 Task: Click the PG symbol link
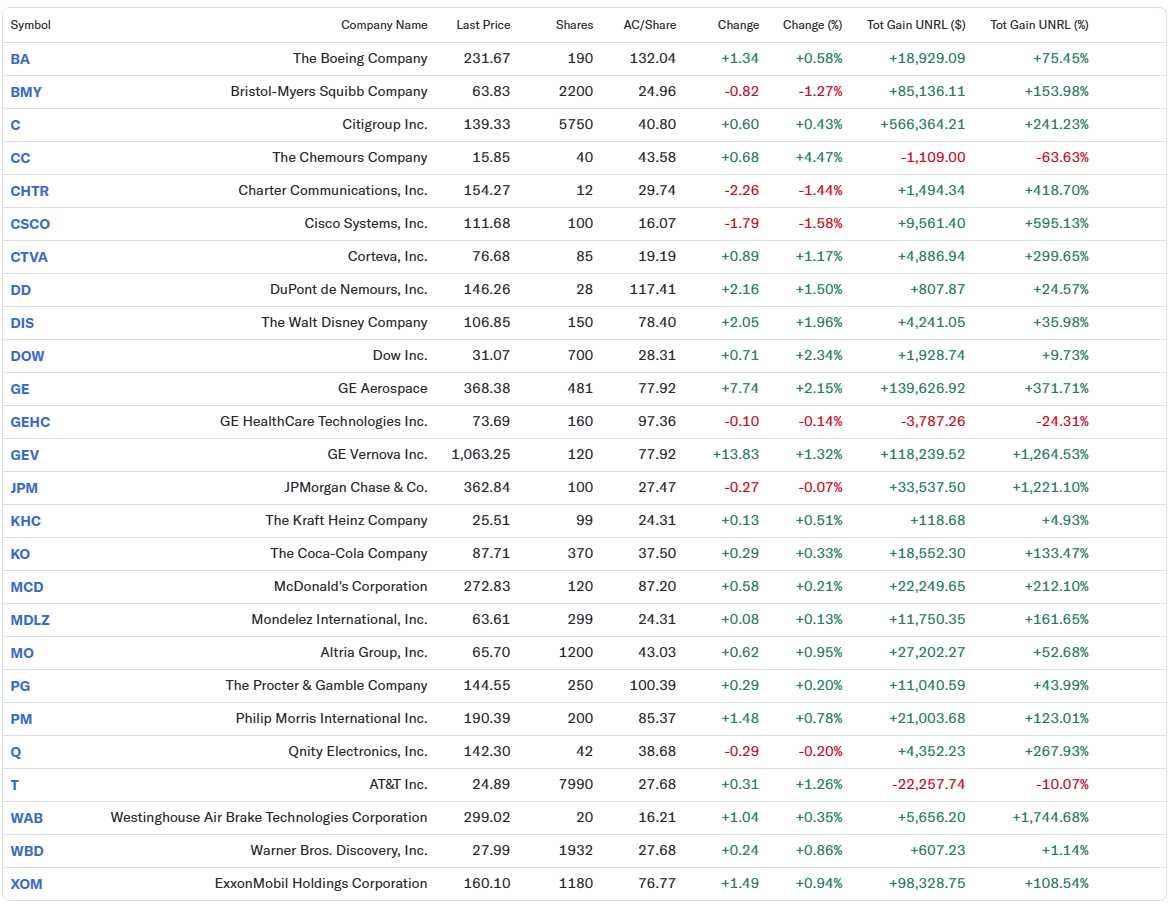(x=20, y=686)
